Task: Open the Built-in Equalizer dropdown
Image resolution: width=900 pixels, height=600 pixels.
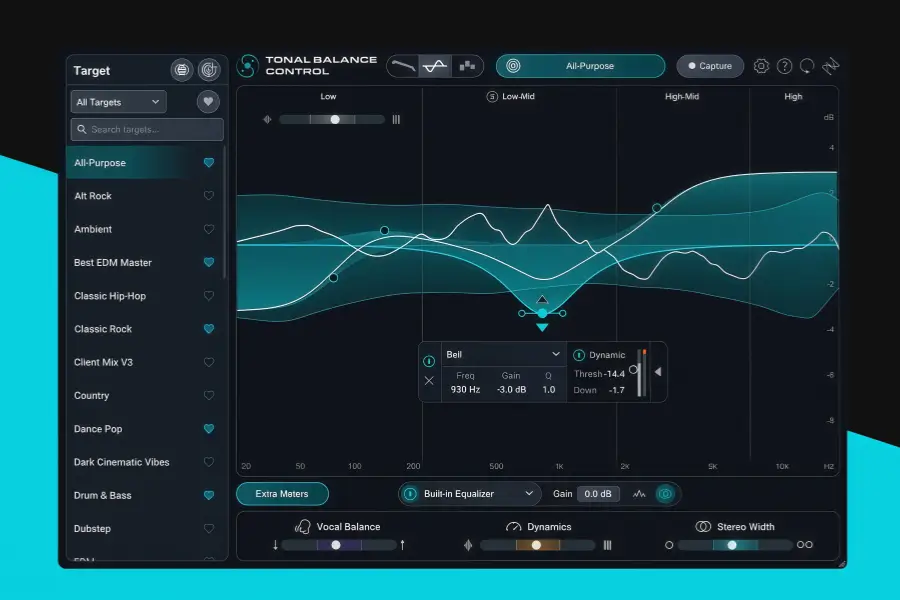Action: pos(468,493)
